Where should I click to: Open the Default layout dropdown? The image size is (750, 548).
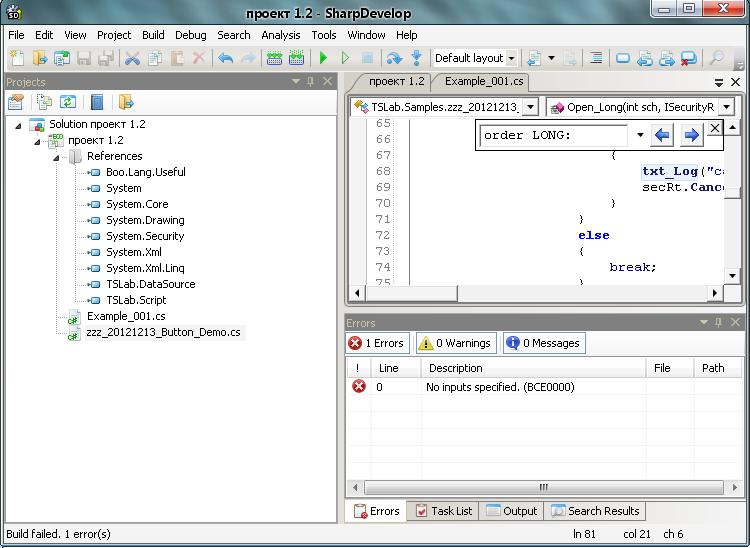[x=511, y=59]
